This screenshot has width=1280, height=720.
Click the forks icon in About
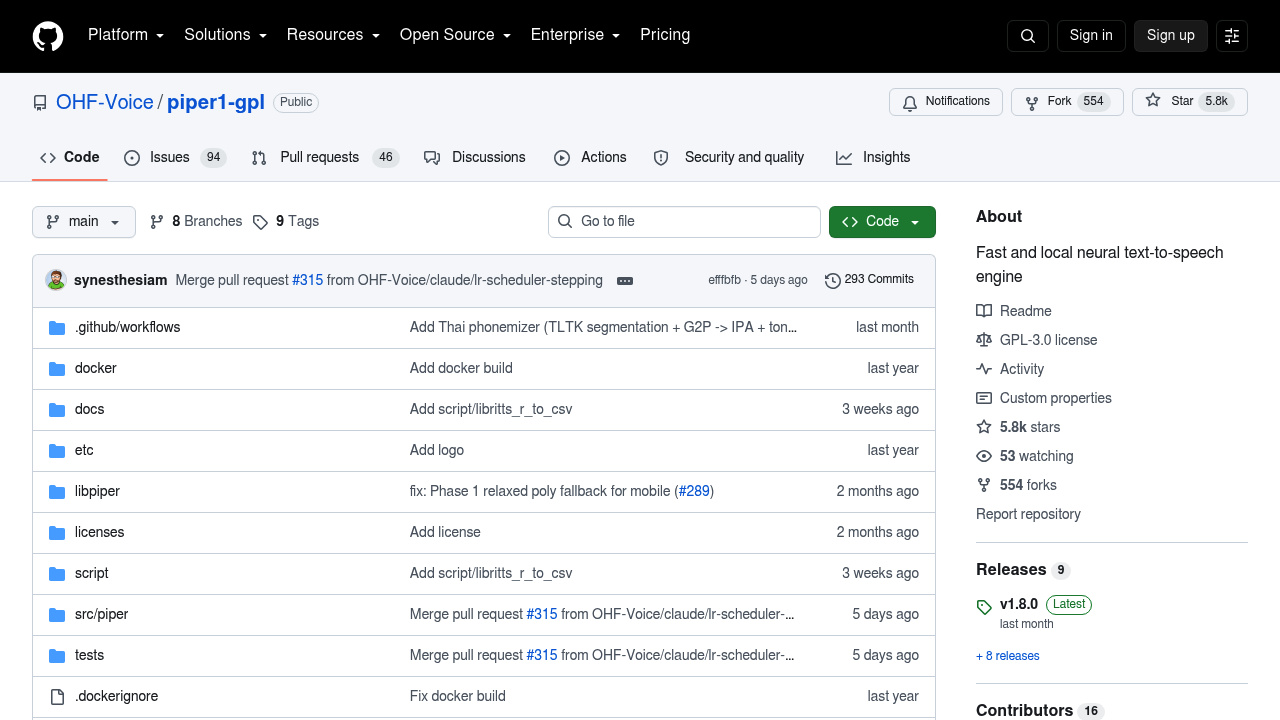click(x=984, y=485)
